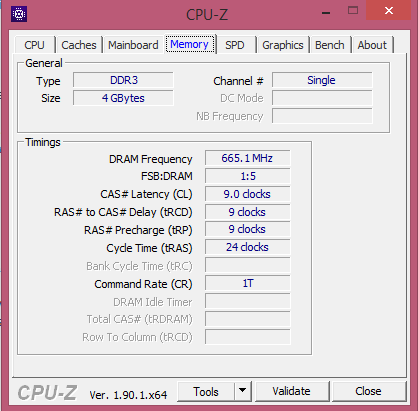This screenshot has height=411, width=418.
Task: Open the Caches tab
Action: coord(79,45)
